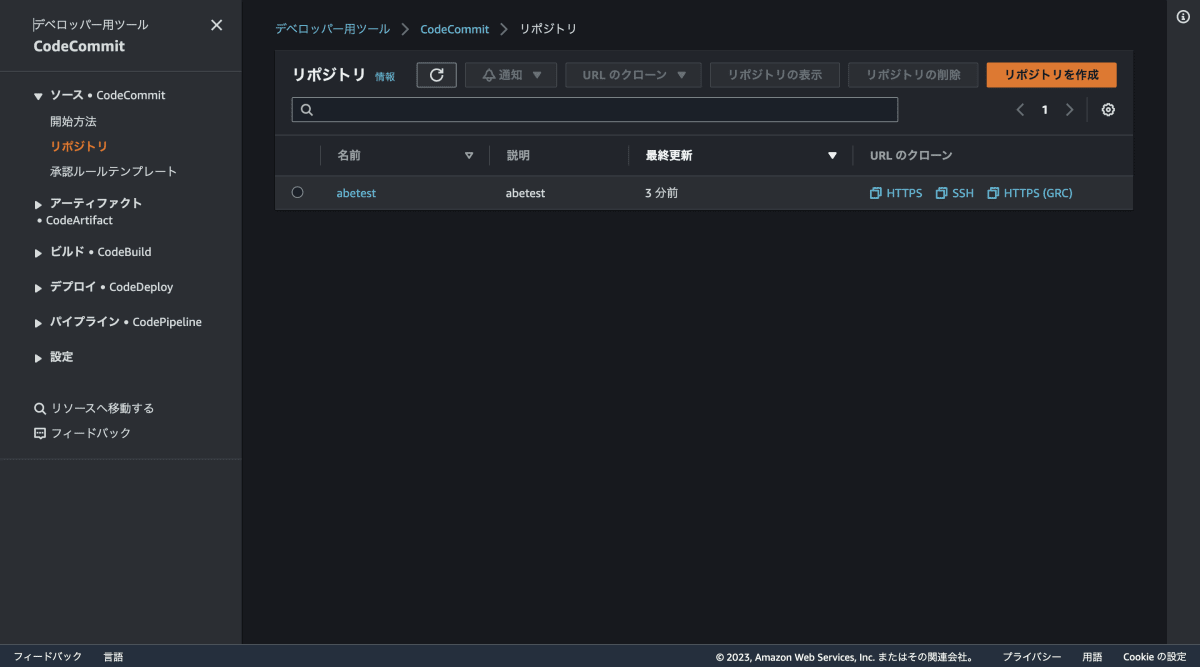1200x667 pixels.
Task: Copy the SSH clone URL for abetest
Action: coord(954,193)
